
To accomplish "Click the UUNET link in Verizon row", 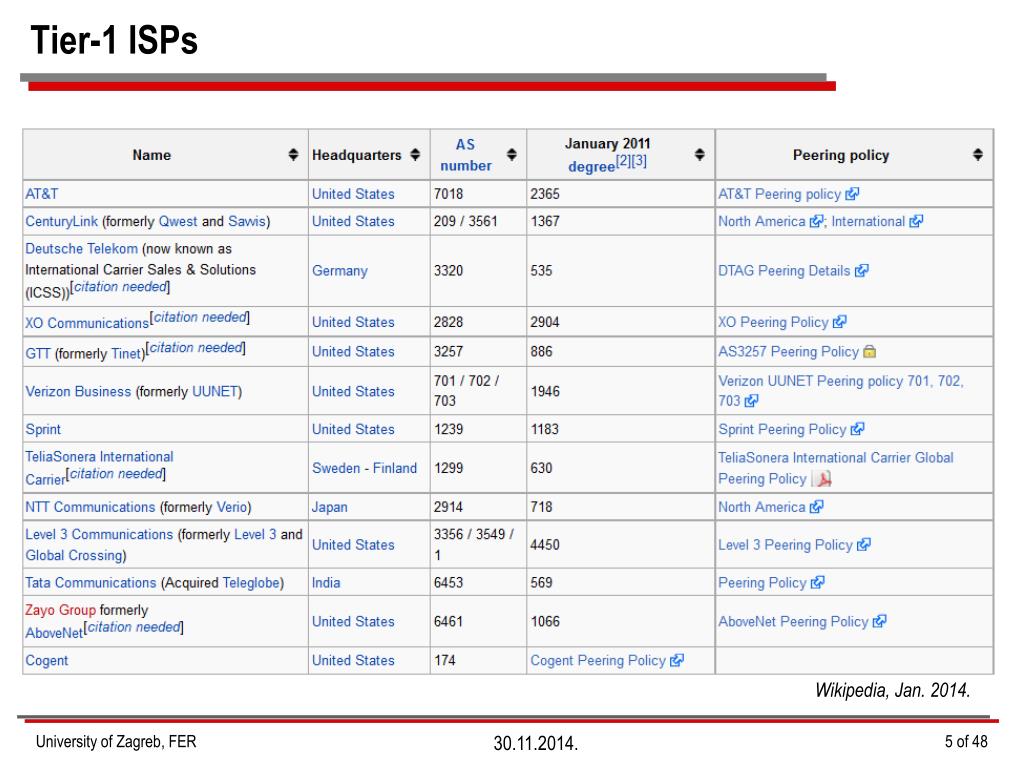I will (215, 391).
